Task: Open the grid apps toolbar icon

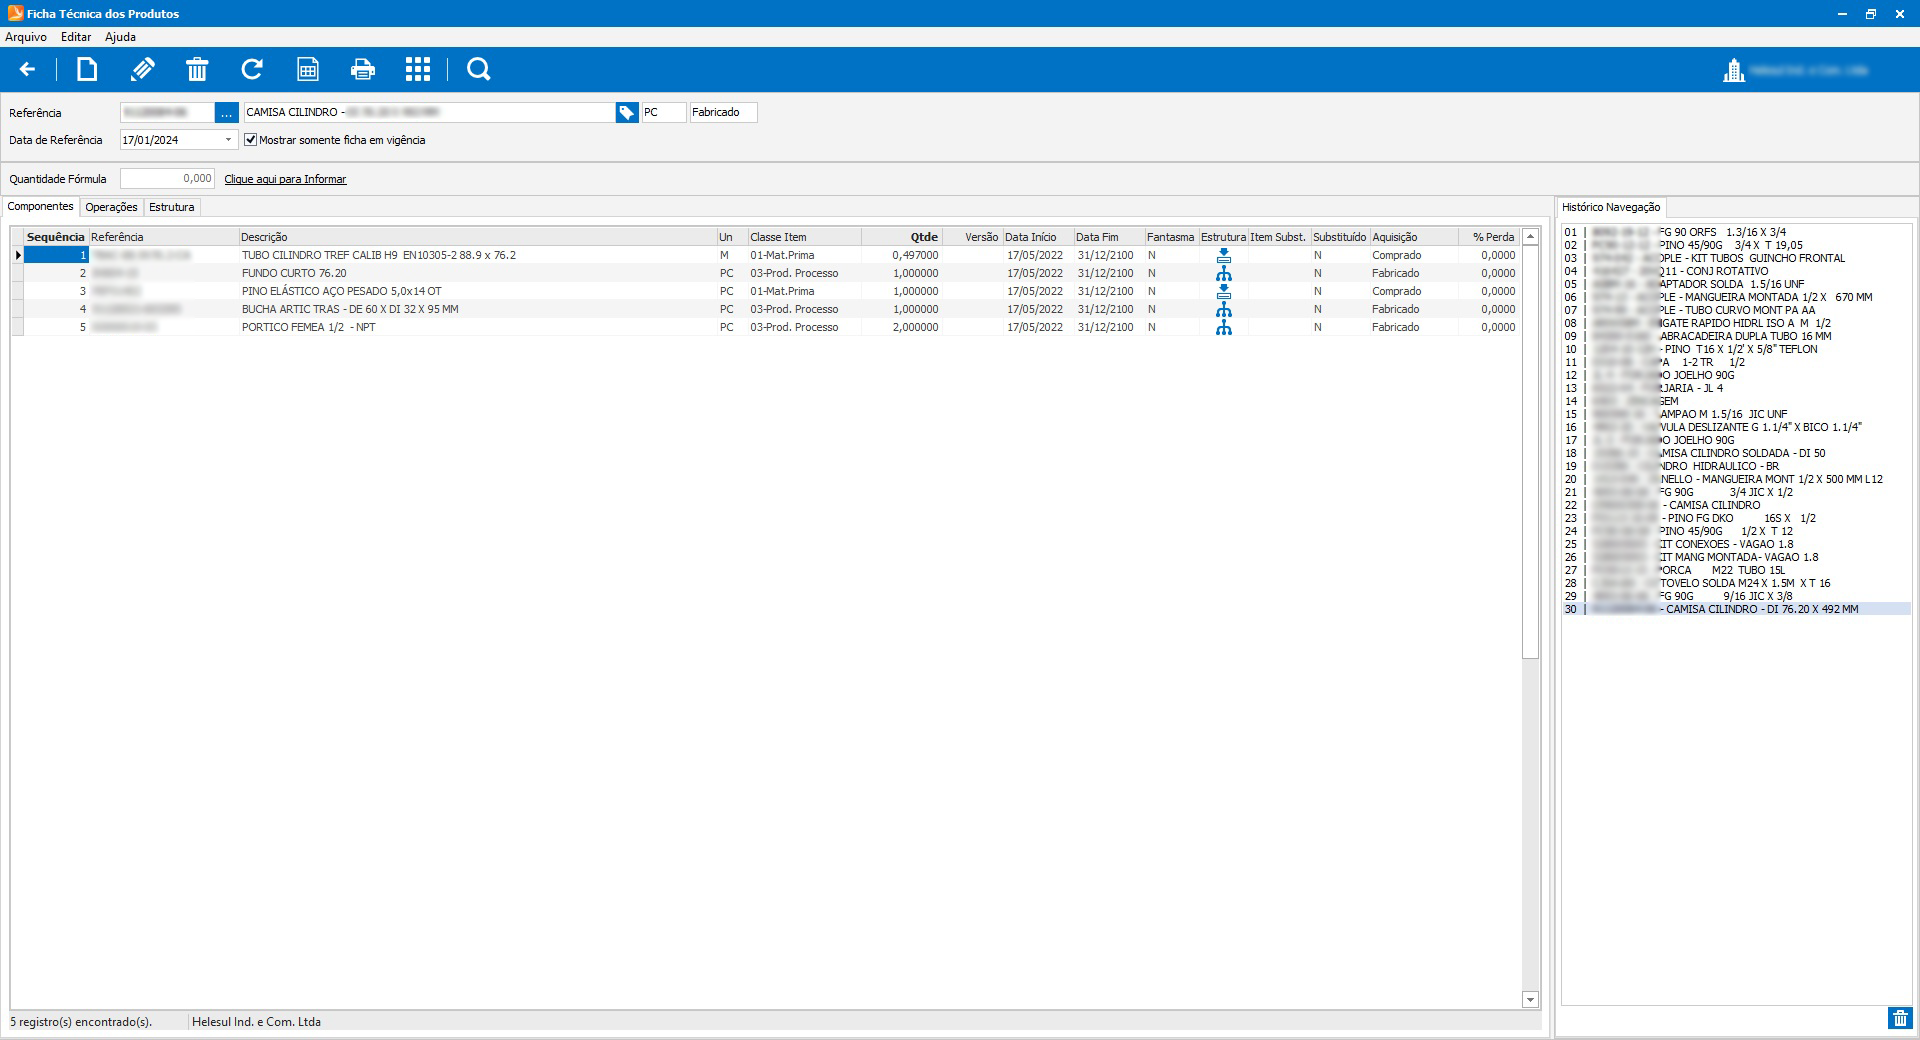Action: click(x=418, y=69)
